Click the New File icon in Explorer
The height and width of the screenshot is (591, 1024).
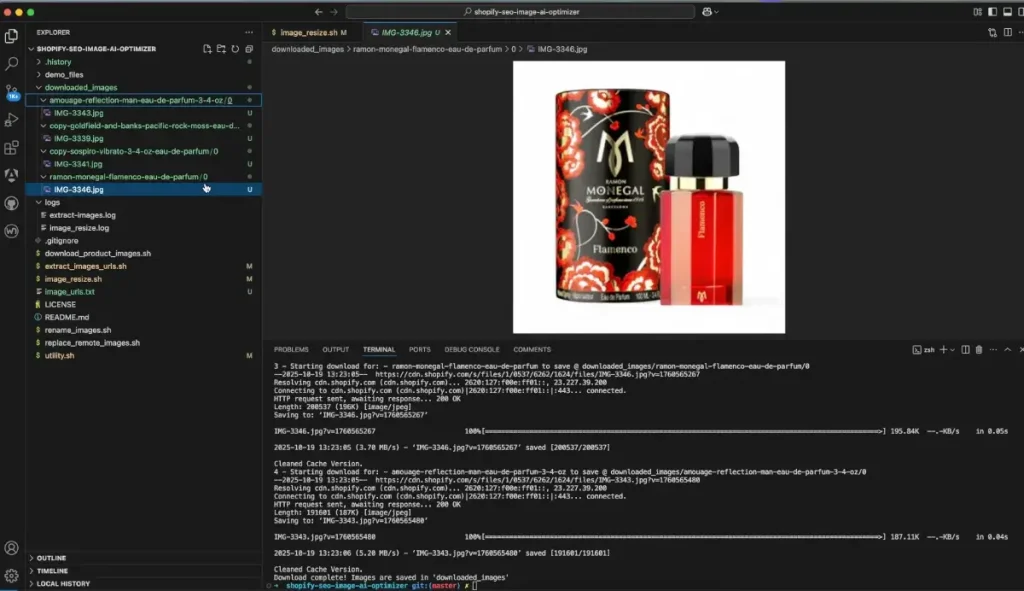207,48
